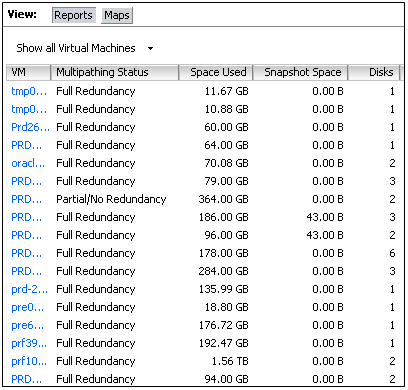
Task: Open the prf10... virtual machine link
Action: click(29, 361)
